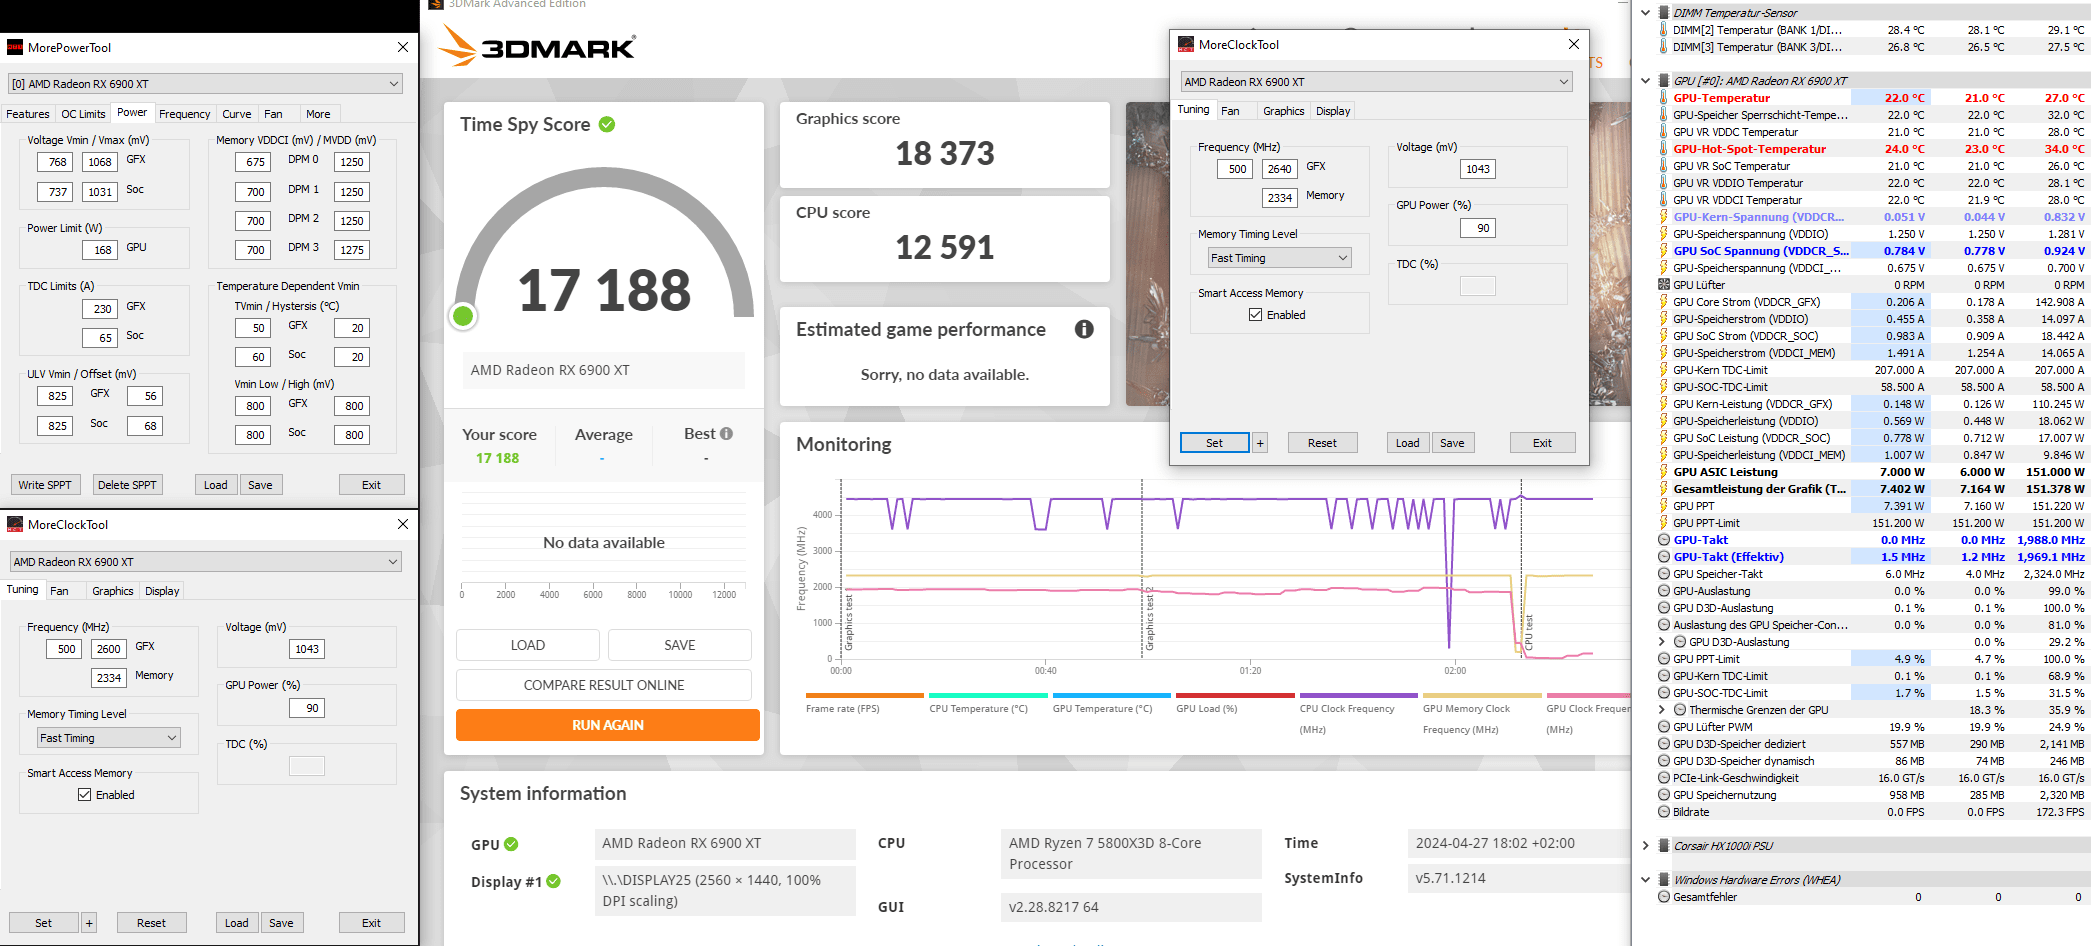Image resolution: width=2095 pixels, height=946 pixels.
Task: Open Fast Timing dropdown in the lower-left MoreClockTool window
Action: click(x=109, y=738)
